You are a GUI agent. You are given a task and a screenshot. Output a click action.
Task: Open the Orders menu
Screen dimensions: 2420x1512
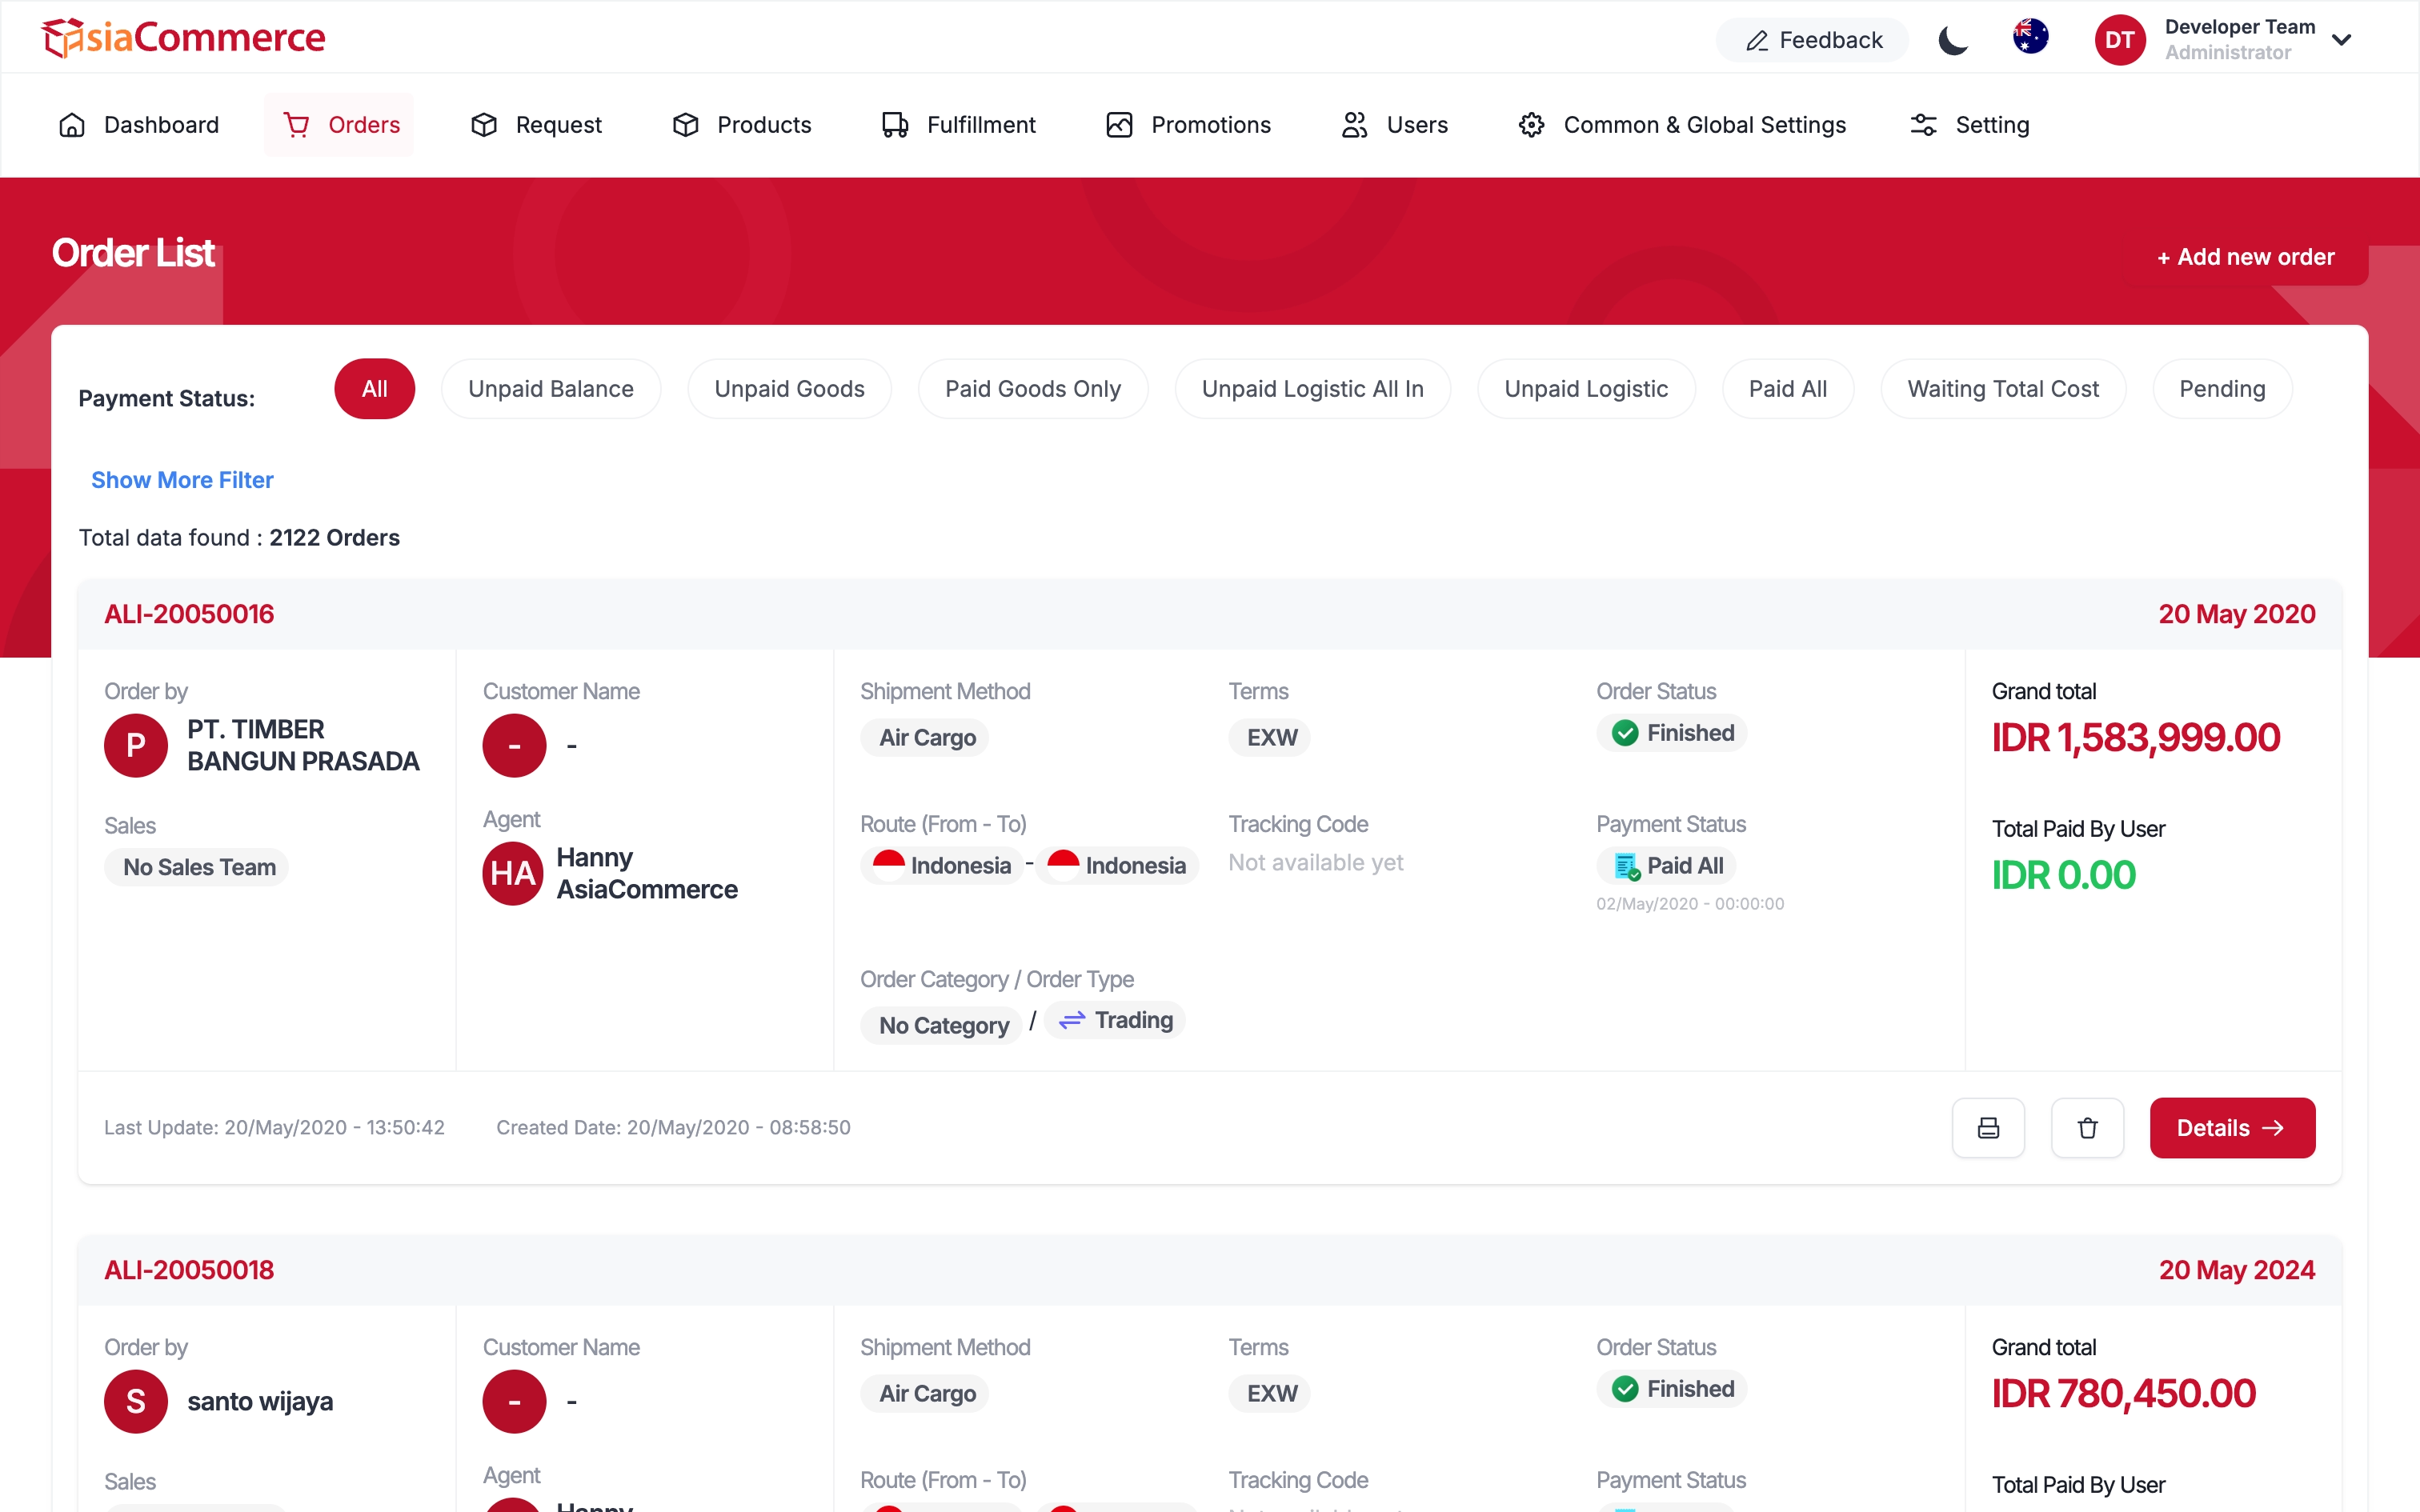click(x=339, y=125)
